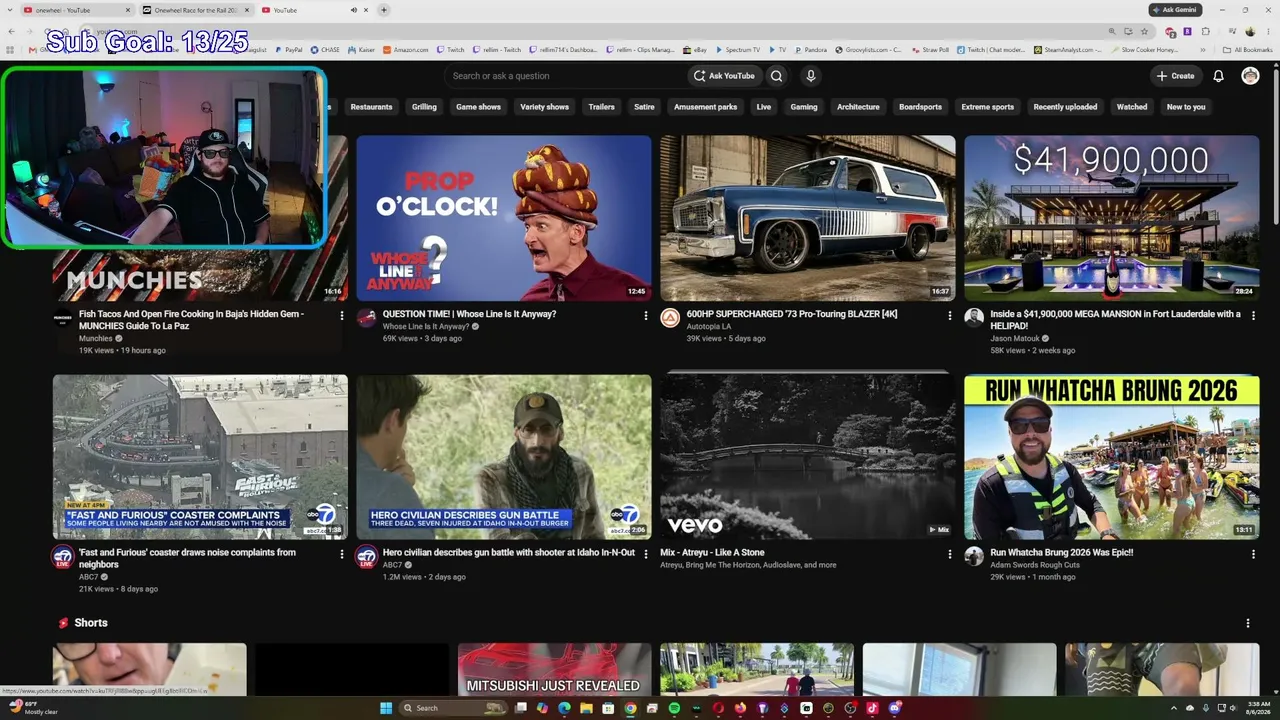Filter by the Gaming chip
Image resolution: width=1280 pixels, height=720 pixels.
[x=804, y=107]
